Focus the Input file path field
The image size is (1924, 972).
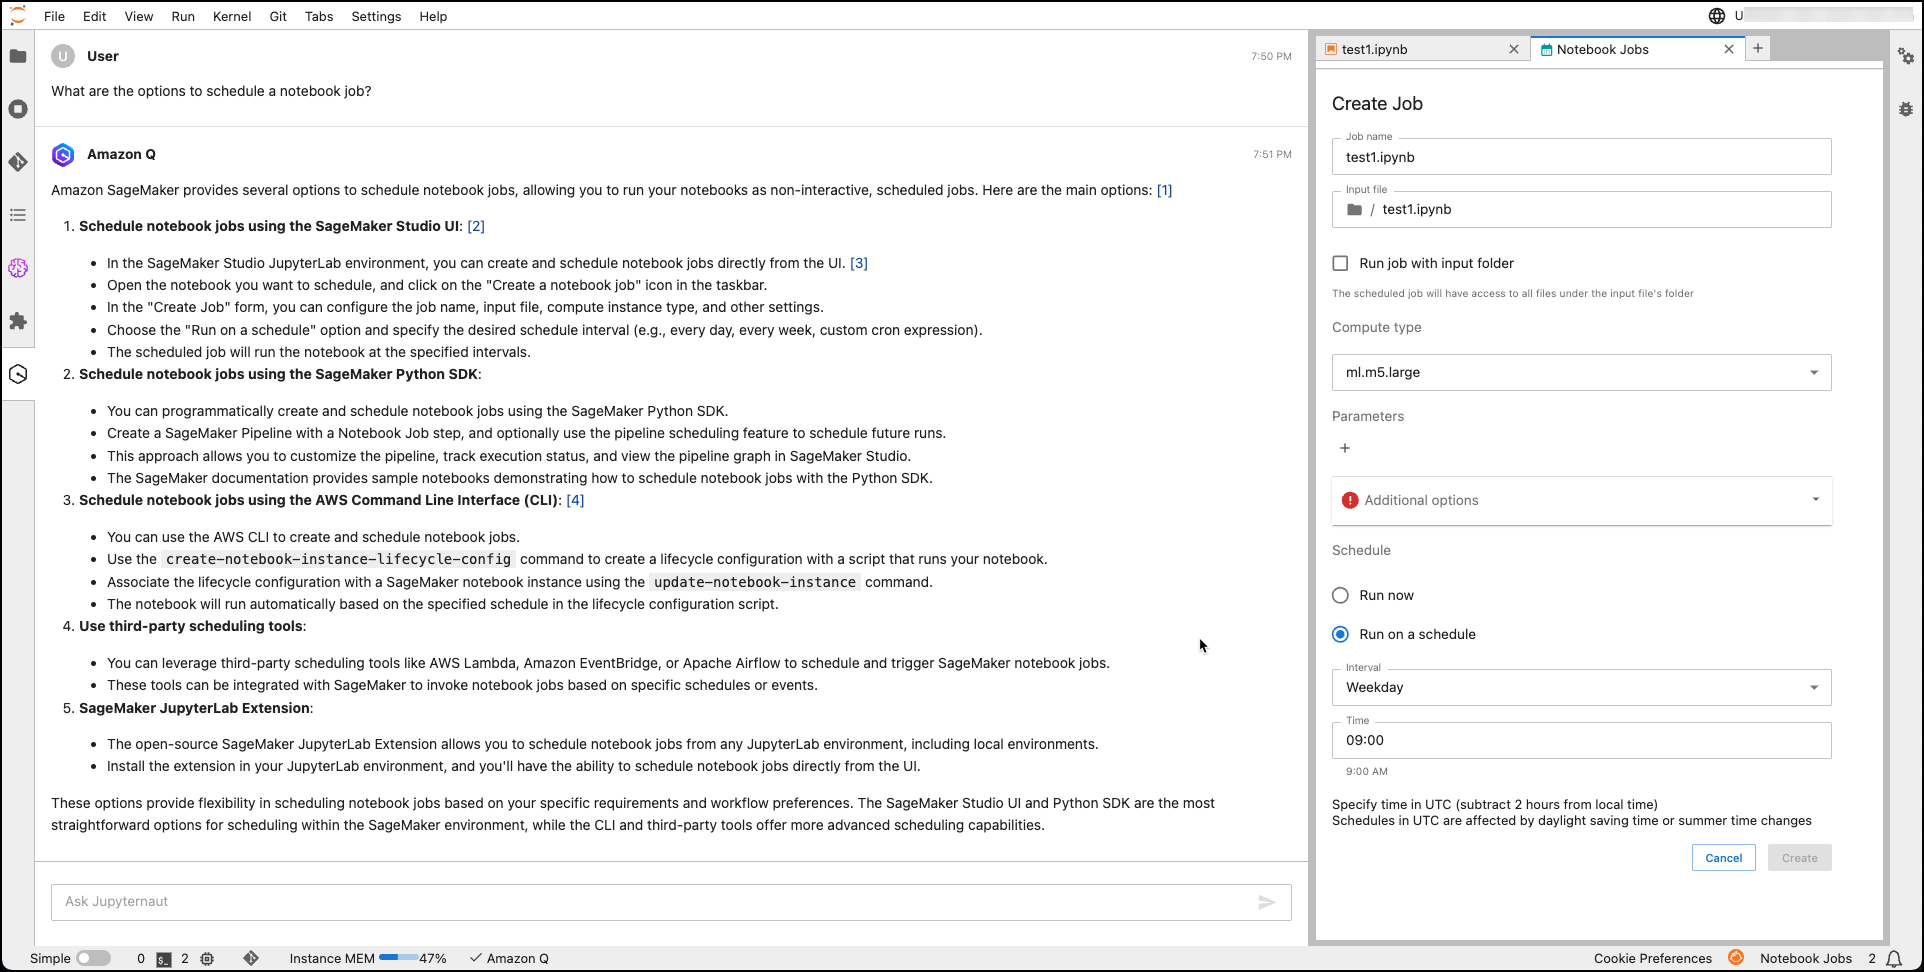point(1582,210)
